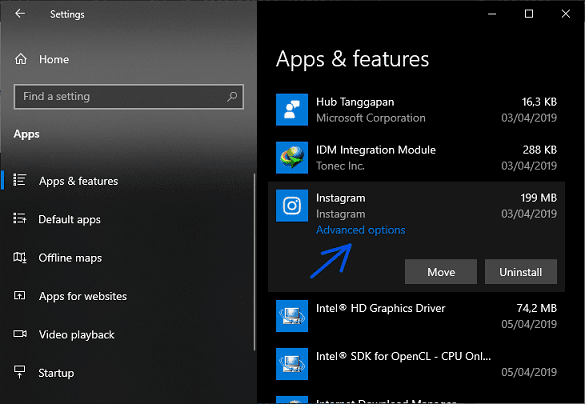
Task: Focus the Find a setting search box
Action: pos(129,97)
